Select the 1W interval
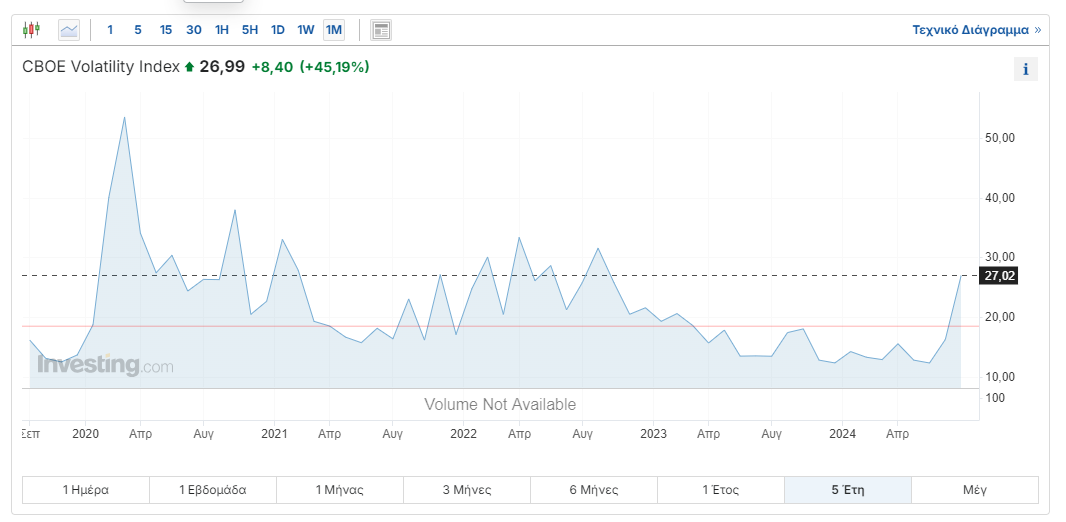The image size is (1066, 522). 306,30
